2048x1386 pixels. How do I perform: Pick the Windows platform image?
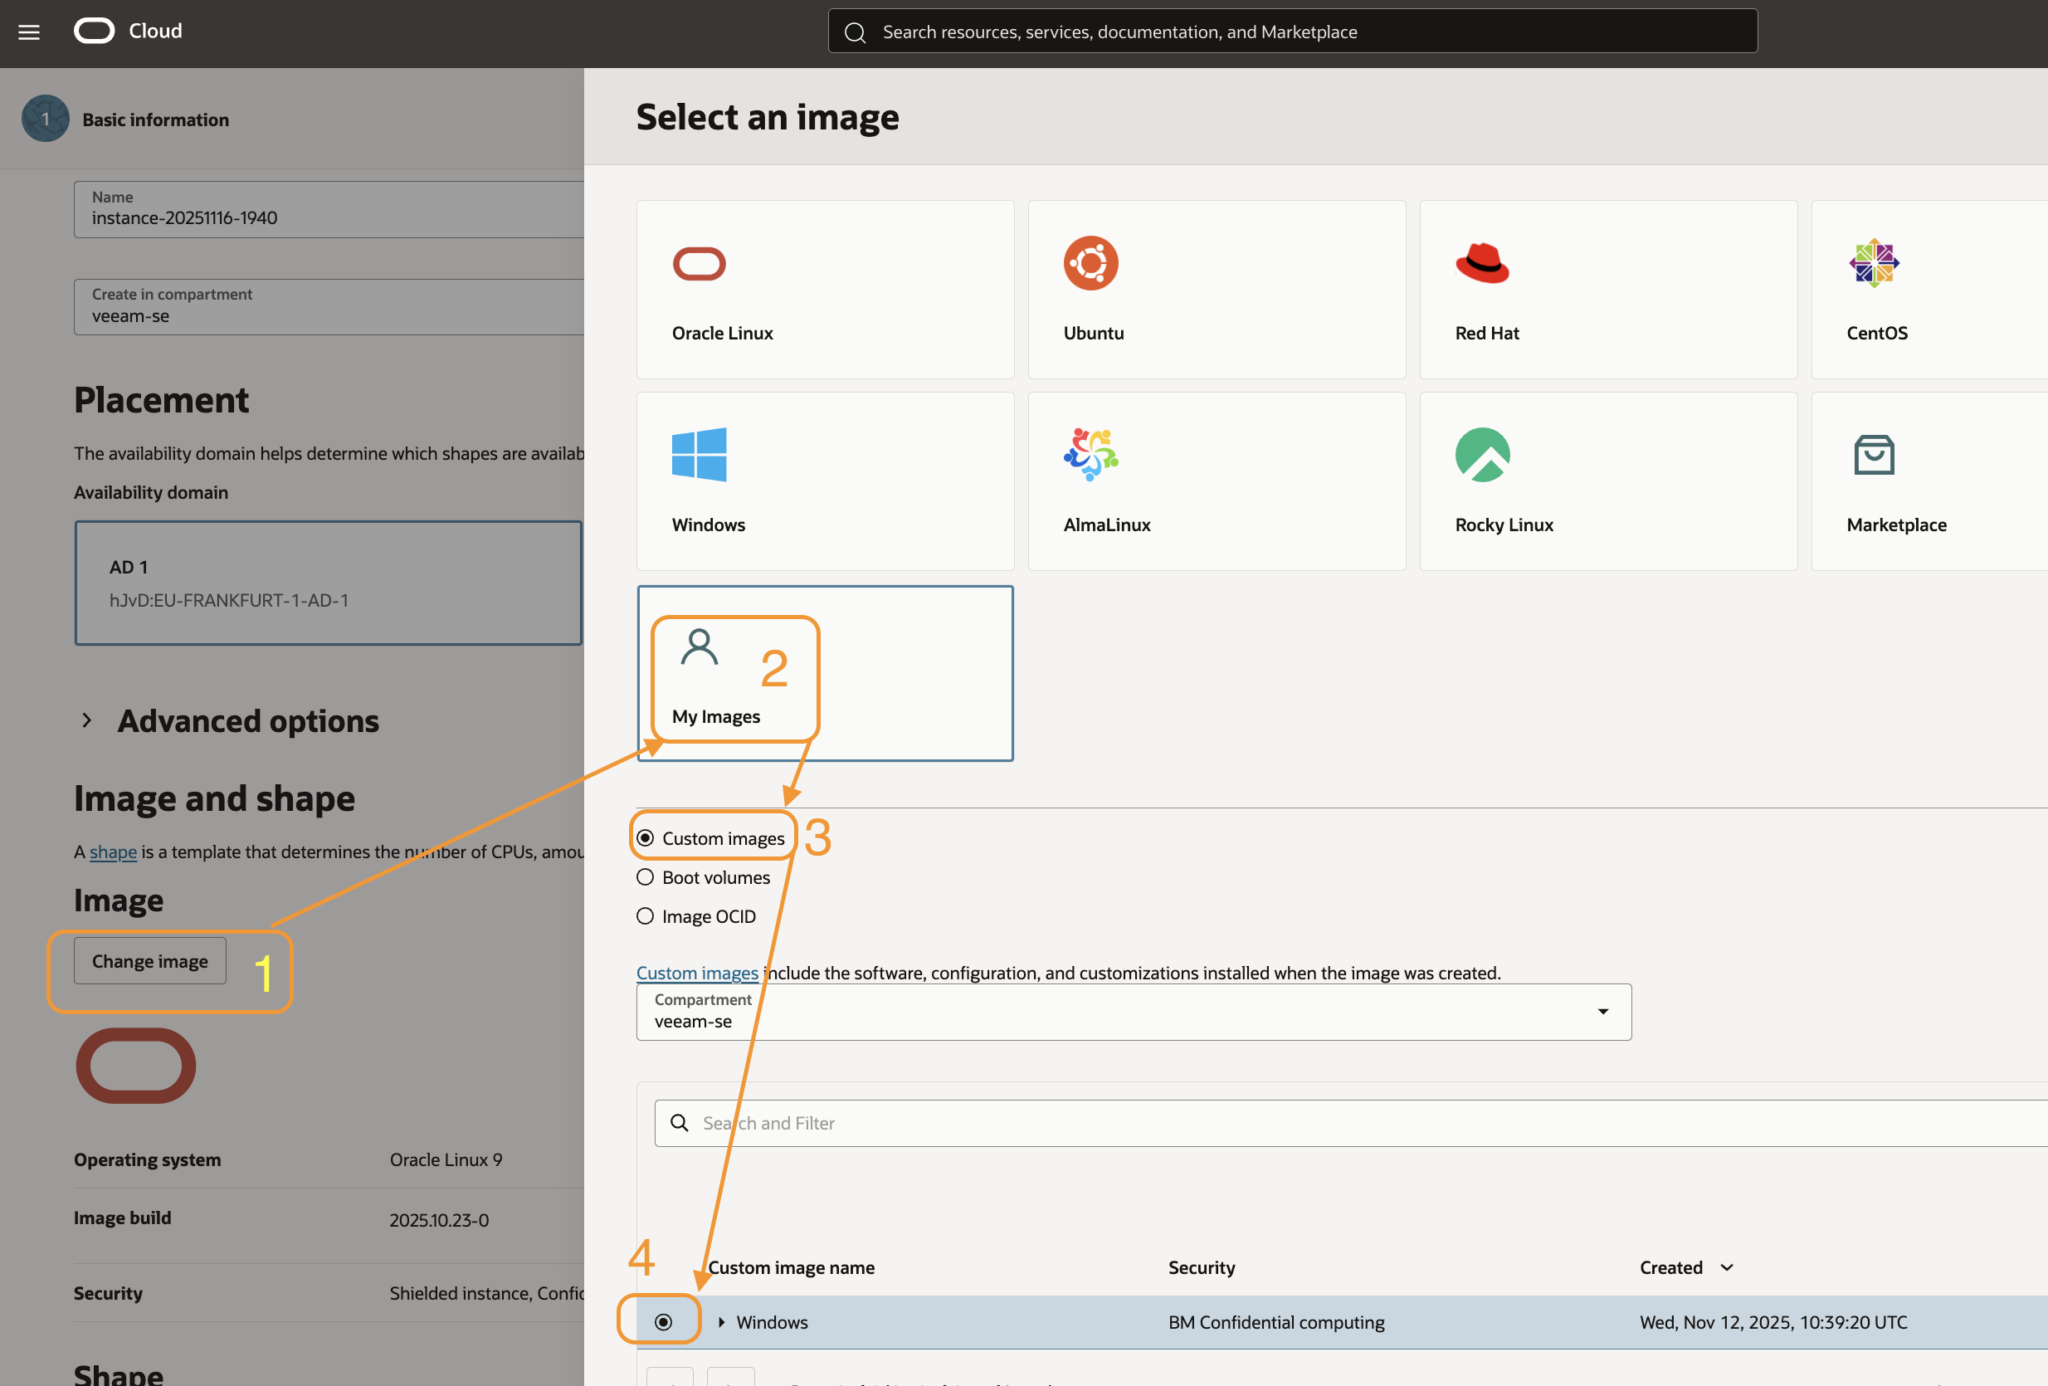click(x=824, y=480)
